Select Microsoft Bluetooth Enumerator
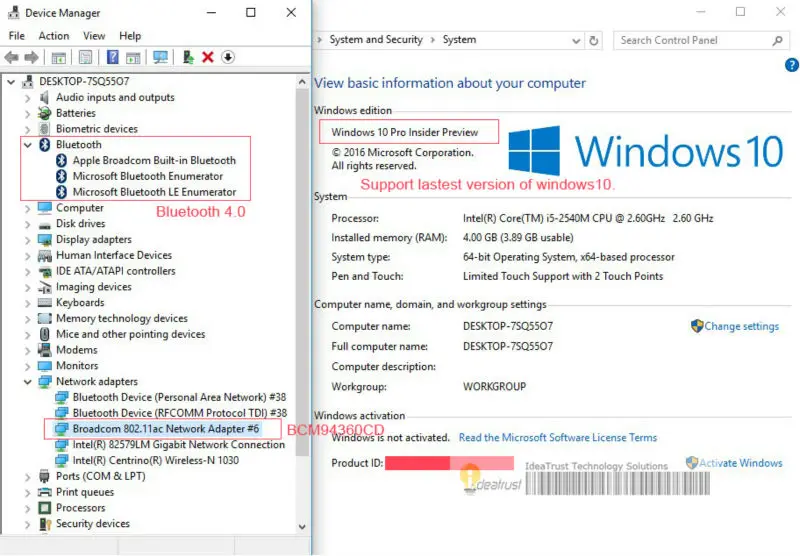Viewport: 800px width, 556px height. [x=147, y=176]
